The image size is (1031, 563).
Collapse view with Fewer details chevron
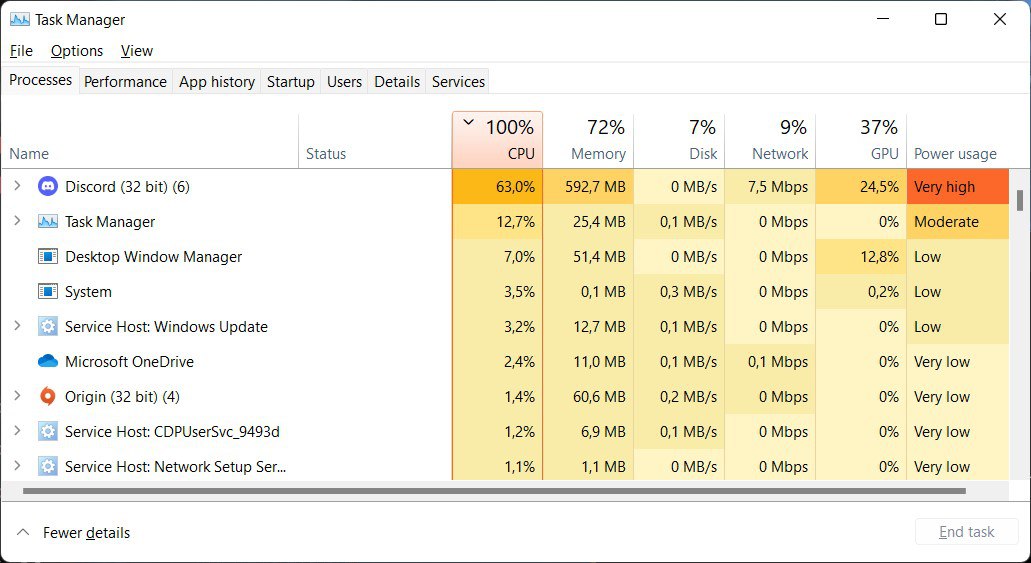click(22, 532)
